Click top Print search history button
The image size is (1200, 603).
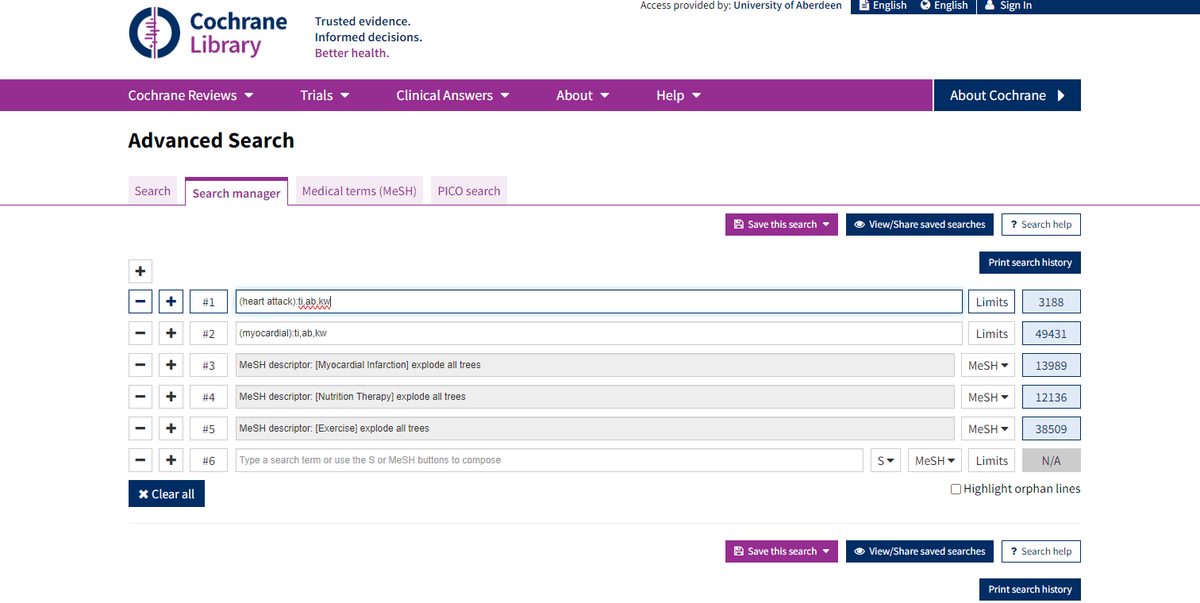[1029, 263]
